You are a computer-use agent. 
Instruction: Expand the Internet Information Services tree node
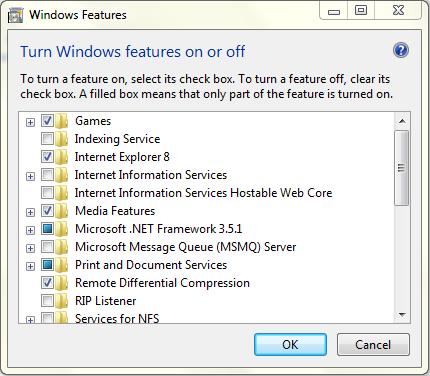pyautogui.click(x=30, y=176)
